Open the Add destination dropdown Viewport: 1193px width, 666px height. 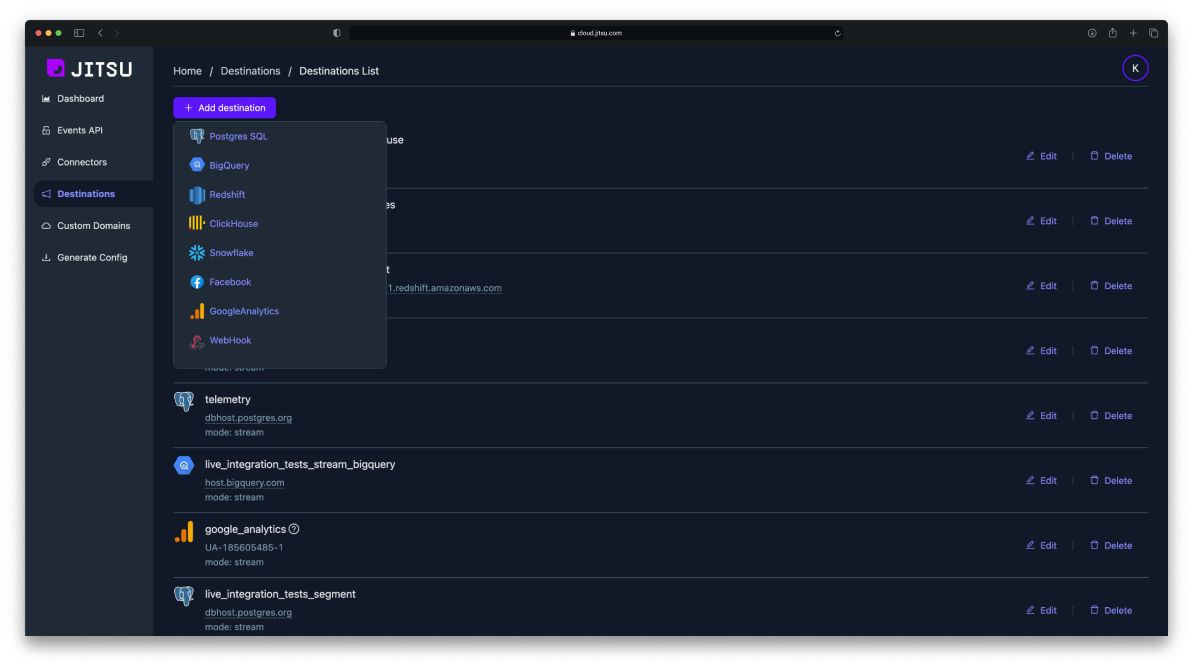[x=224, y=107]
